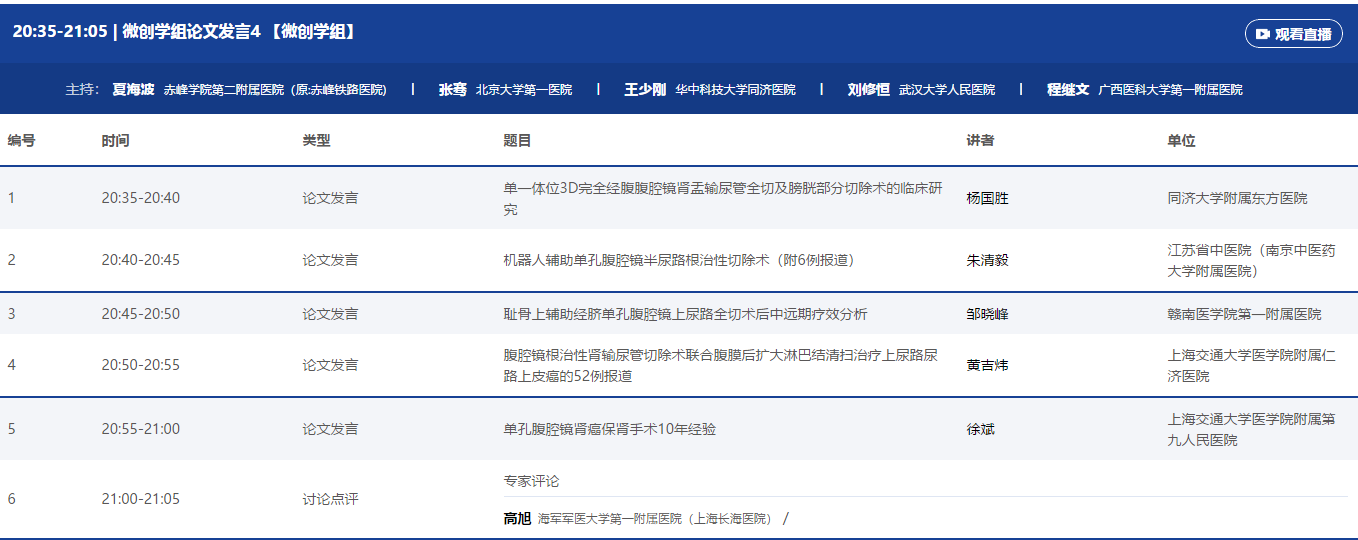Click the video camera icon in 观看直播

[1263, 34]
